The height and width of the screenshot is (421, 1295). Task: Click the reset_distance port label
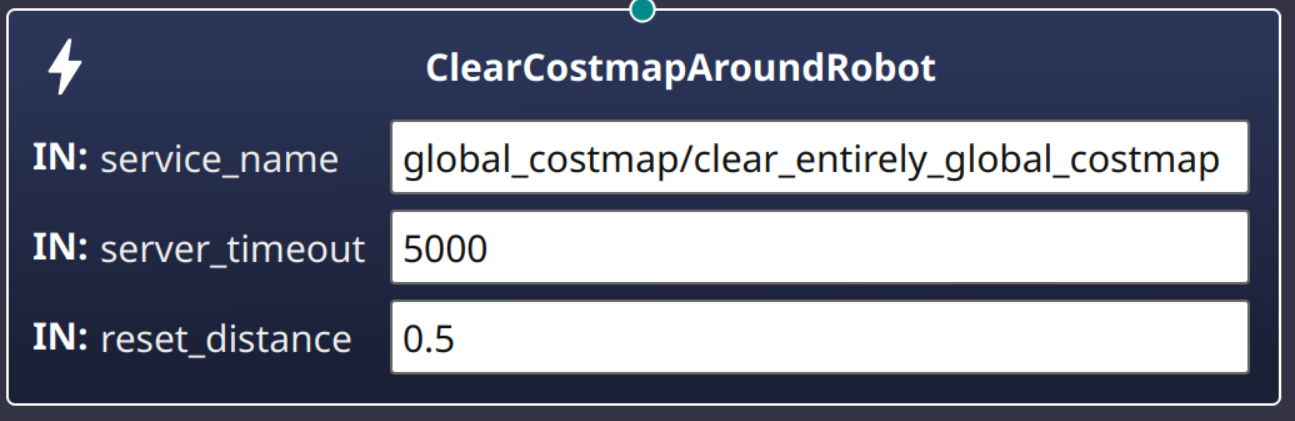(225, 339)
